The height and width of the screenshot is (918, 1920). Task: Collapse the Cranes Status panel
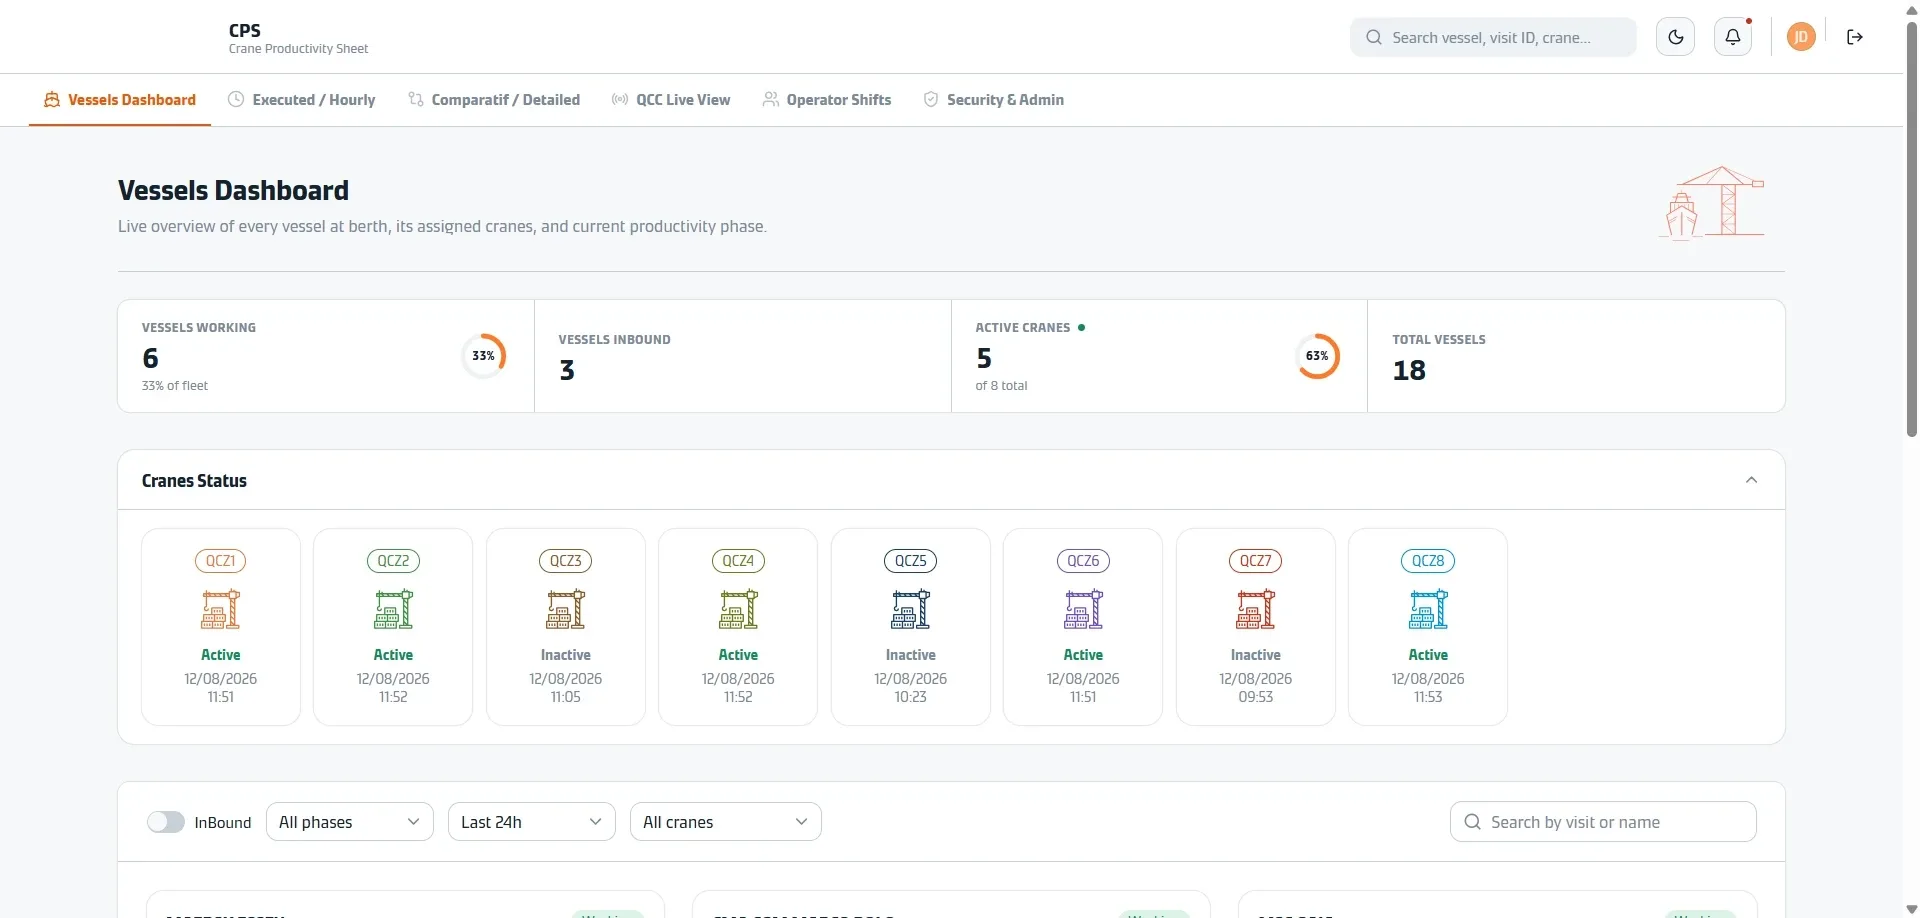click(1751, 480)
